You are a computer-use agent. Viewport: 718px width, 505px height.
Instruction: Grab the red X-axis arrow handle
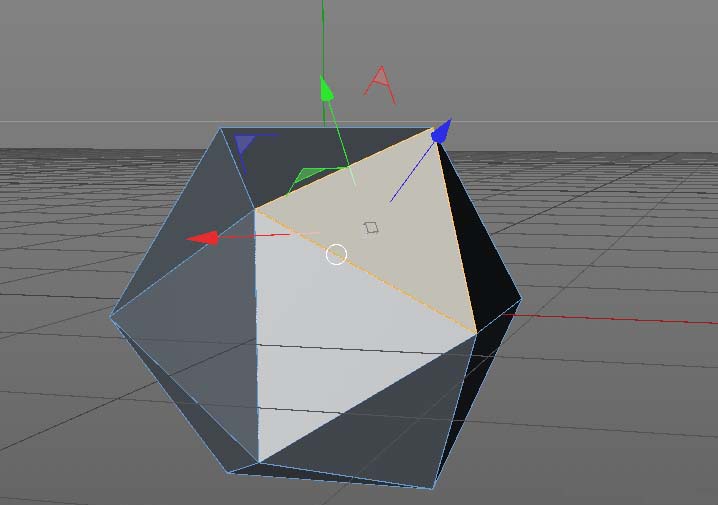(203, 238)
